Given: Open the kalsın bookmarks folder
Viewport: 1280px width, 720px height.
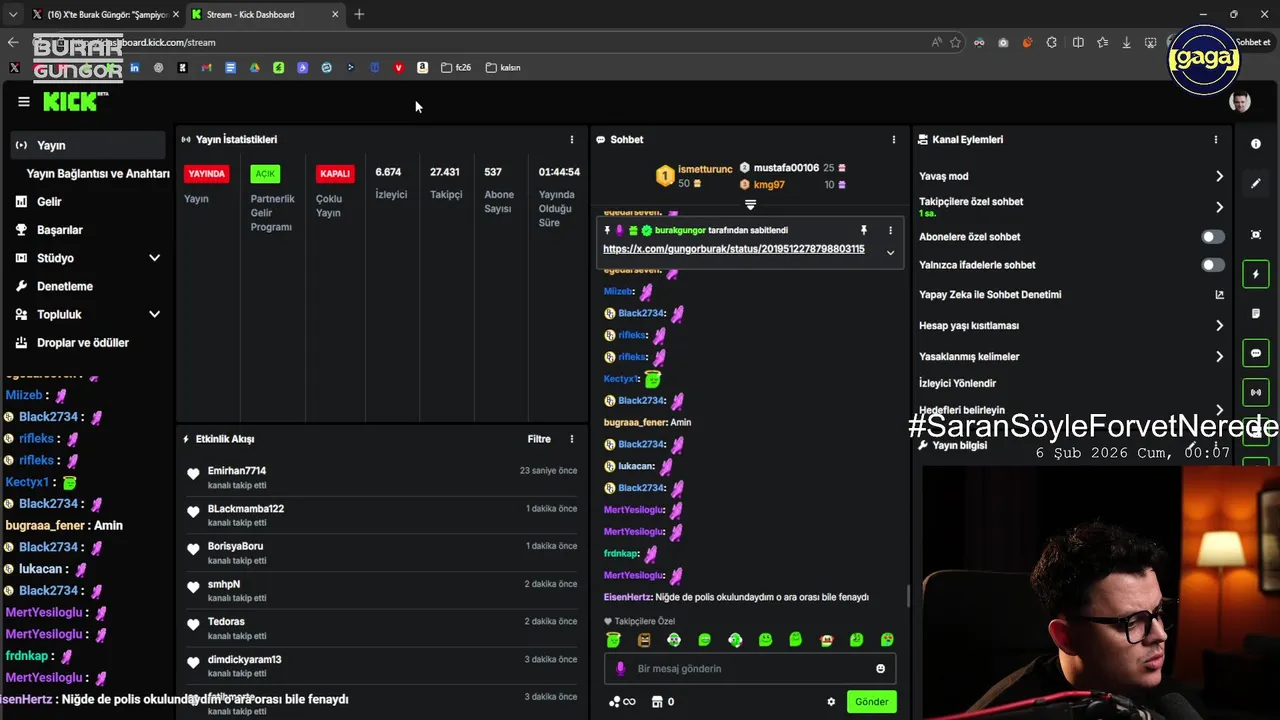Looking at the screenshot, I should (x=503, y=68).
